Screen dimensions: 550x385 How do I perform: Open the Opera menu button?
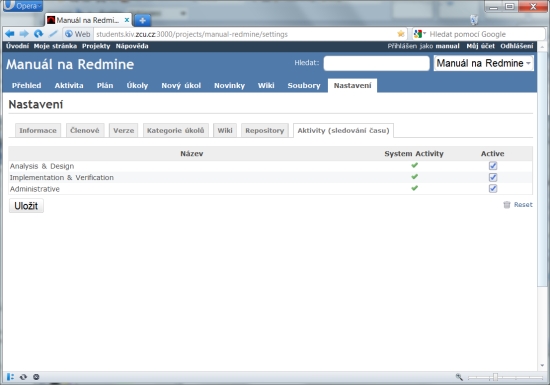pos(23,6)
